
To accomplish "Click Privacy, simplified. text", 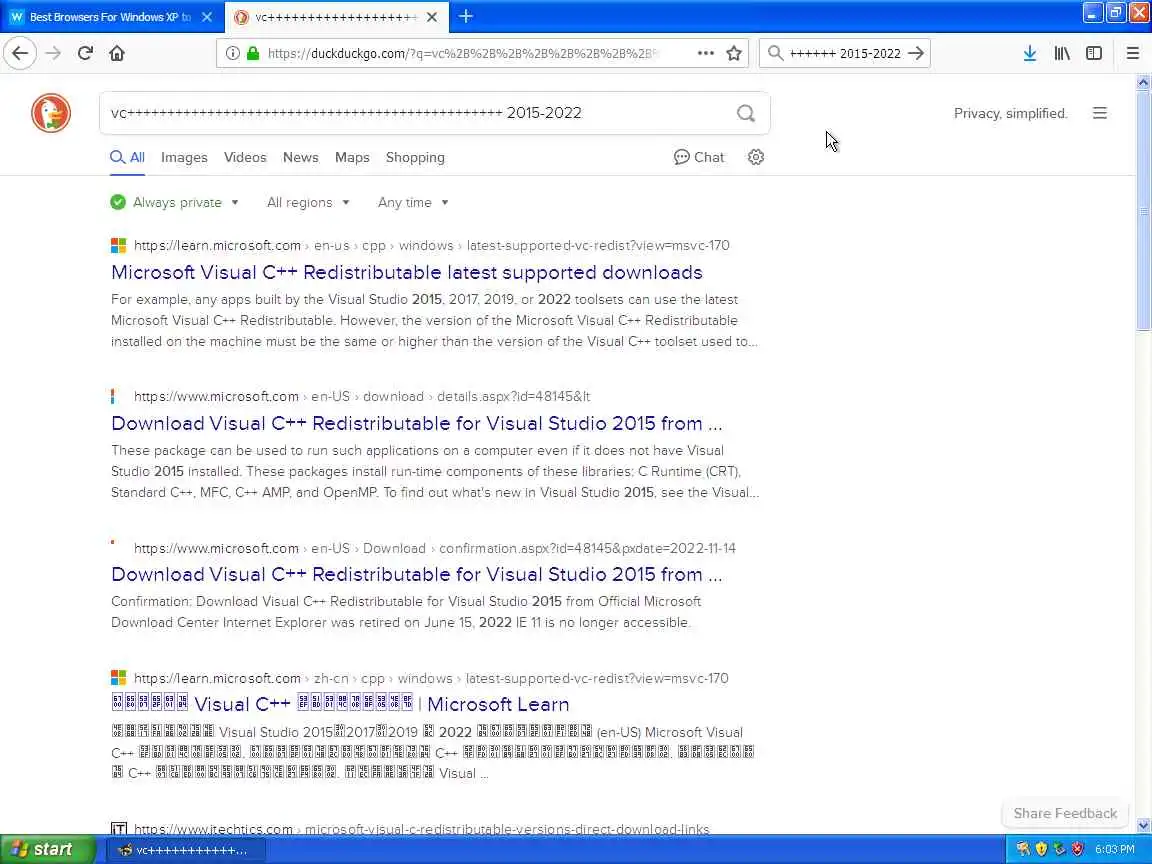I will coord(1010,113).
